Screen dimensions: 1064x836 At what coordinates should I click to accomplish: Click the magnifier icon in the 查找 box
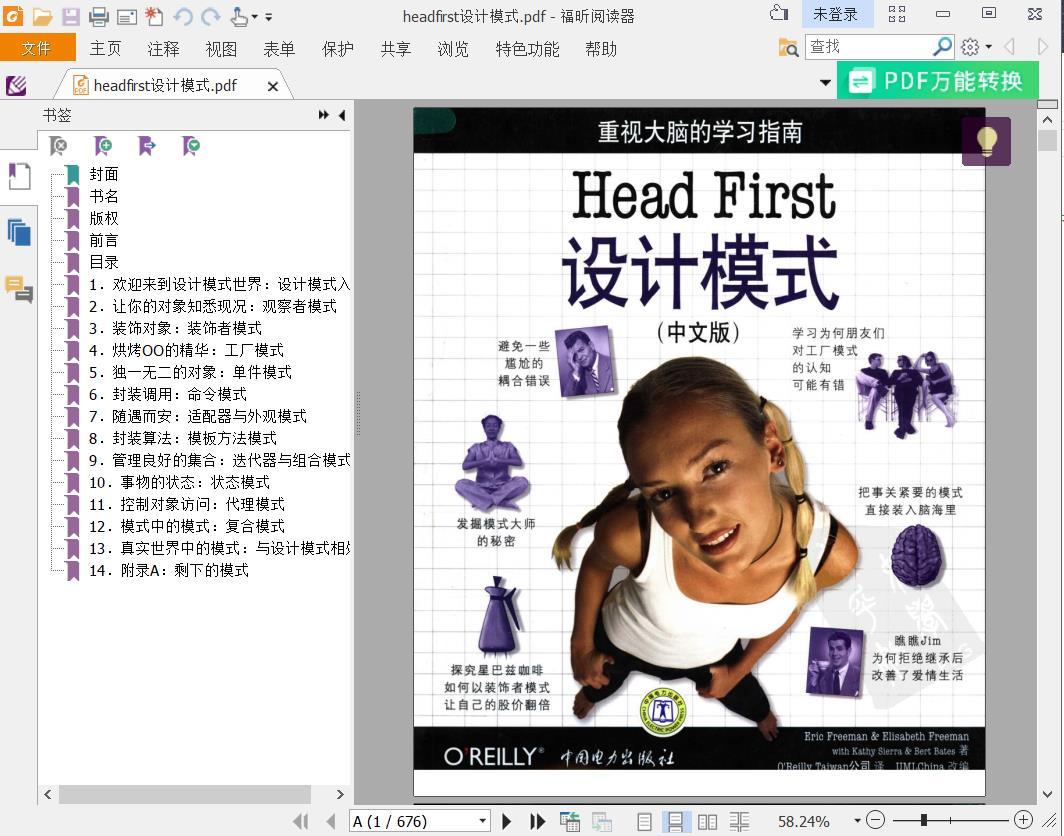point(943,46)
